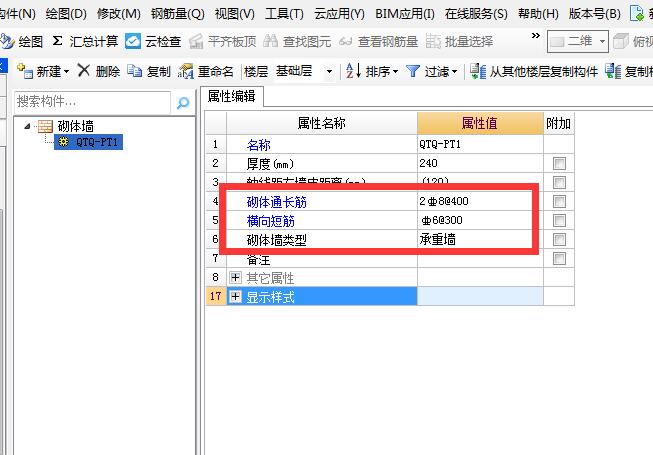Toggle 附加 checkbox for row 3
Screen dimensions: 653x455
559,182
